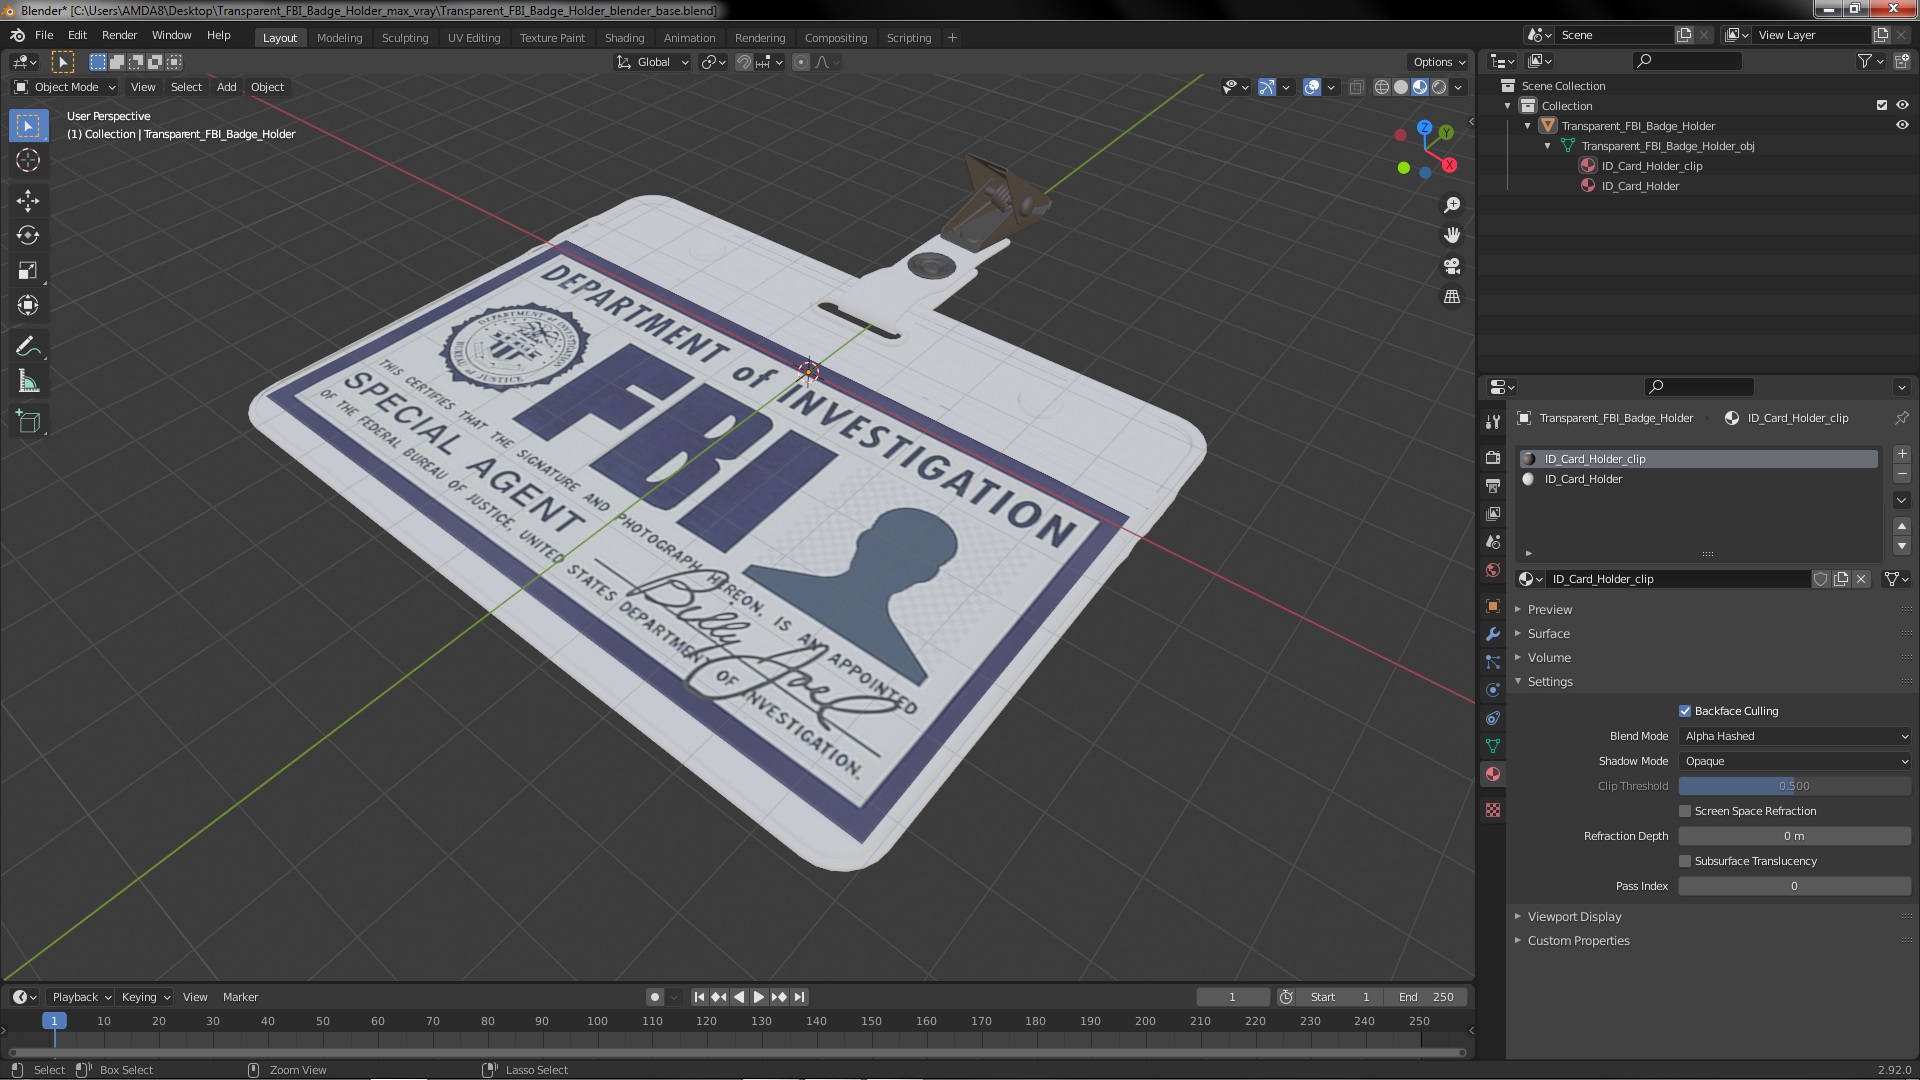This screenshot has width=1920, height=1080.
Task: Hide Transparent_FBI_Badge_Holder in outliner
Action: click(x=1902, y=126)
